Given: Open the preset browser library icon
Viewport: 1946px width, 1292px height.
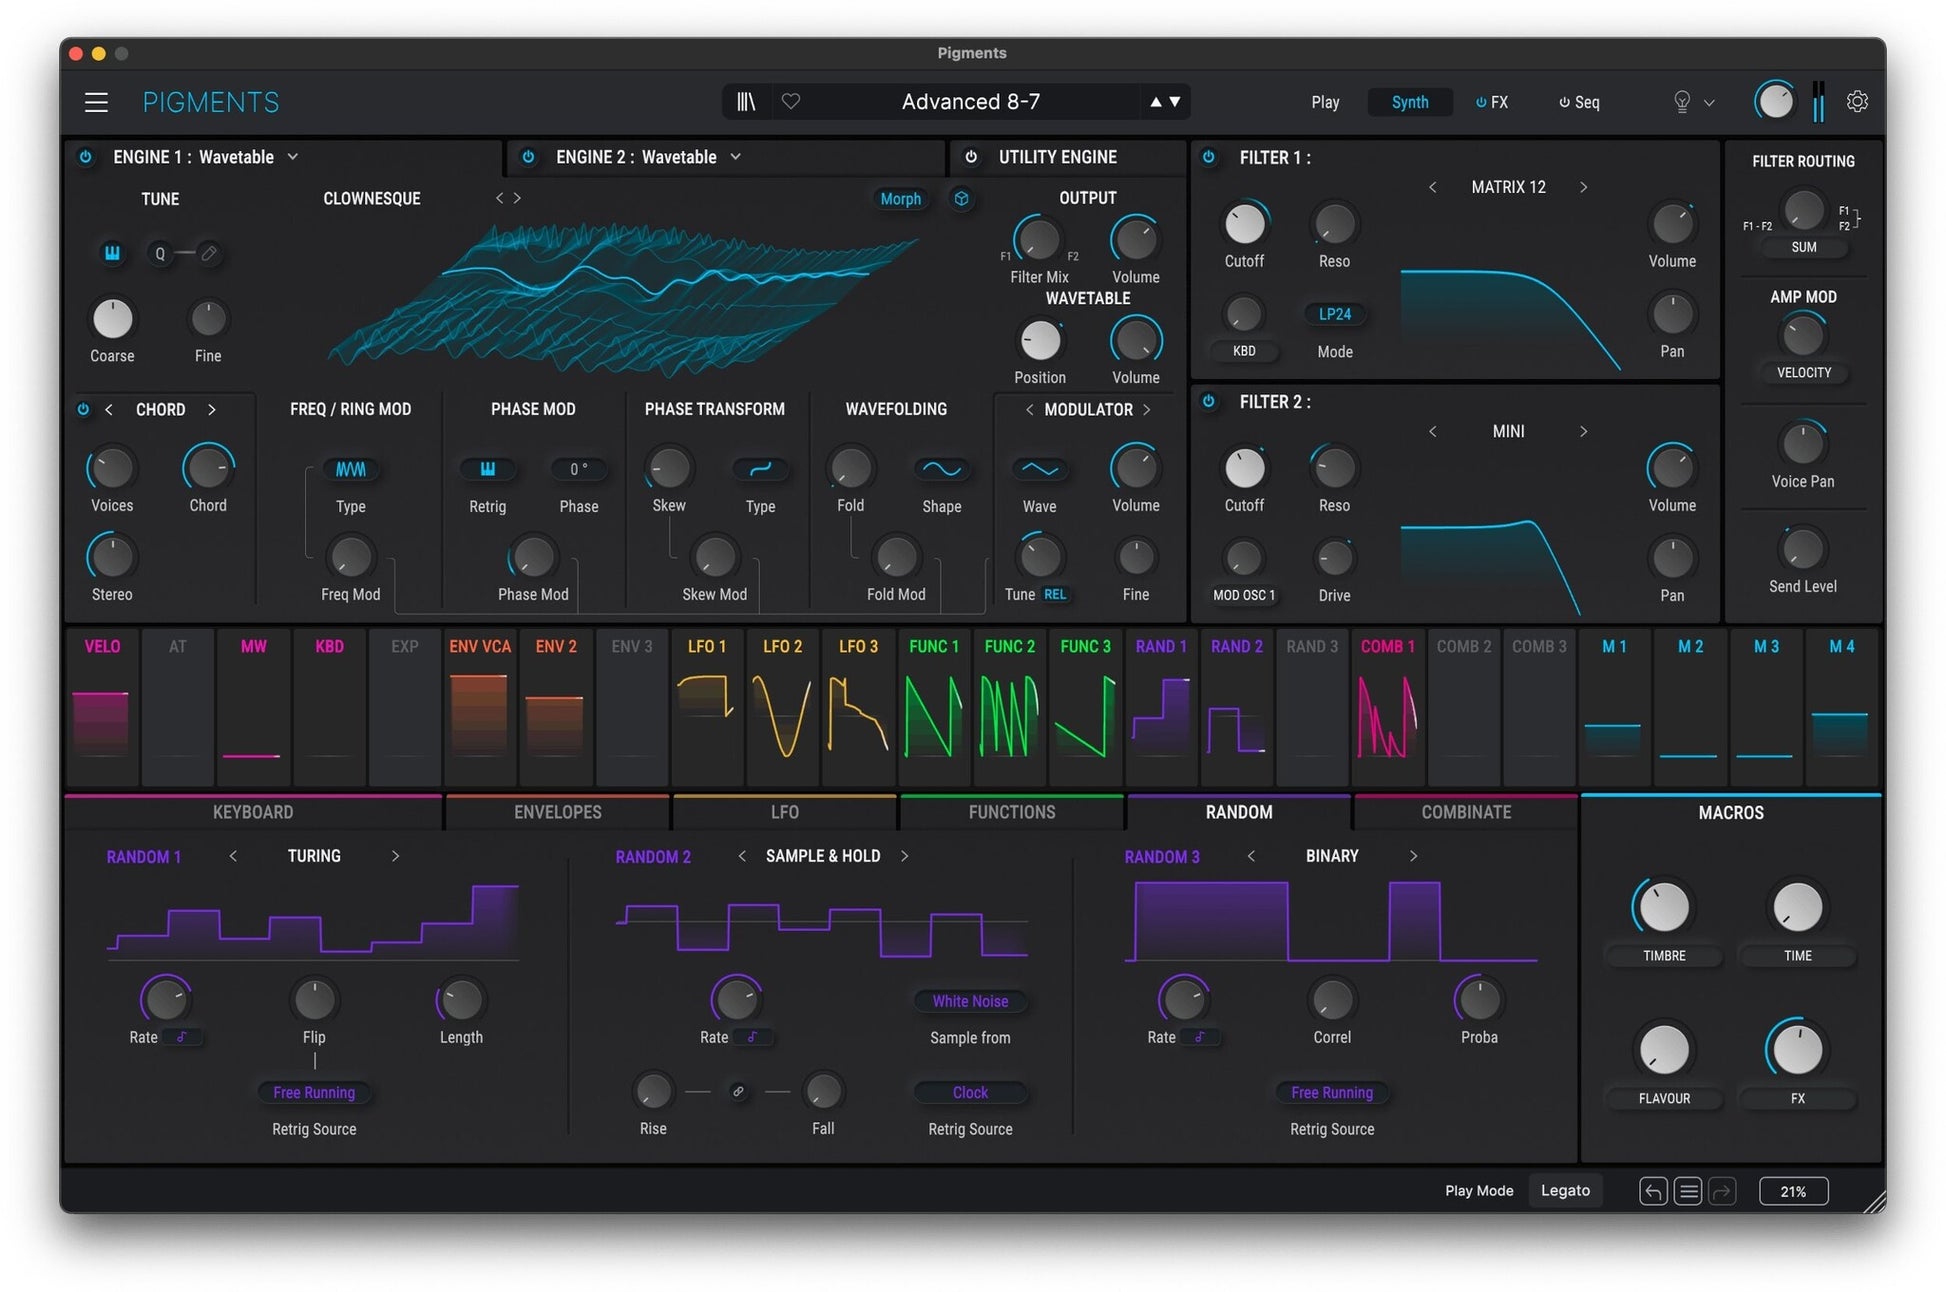Looking at the screenshot, I should pyautogui.click(x=746, y=102).
